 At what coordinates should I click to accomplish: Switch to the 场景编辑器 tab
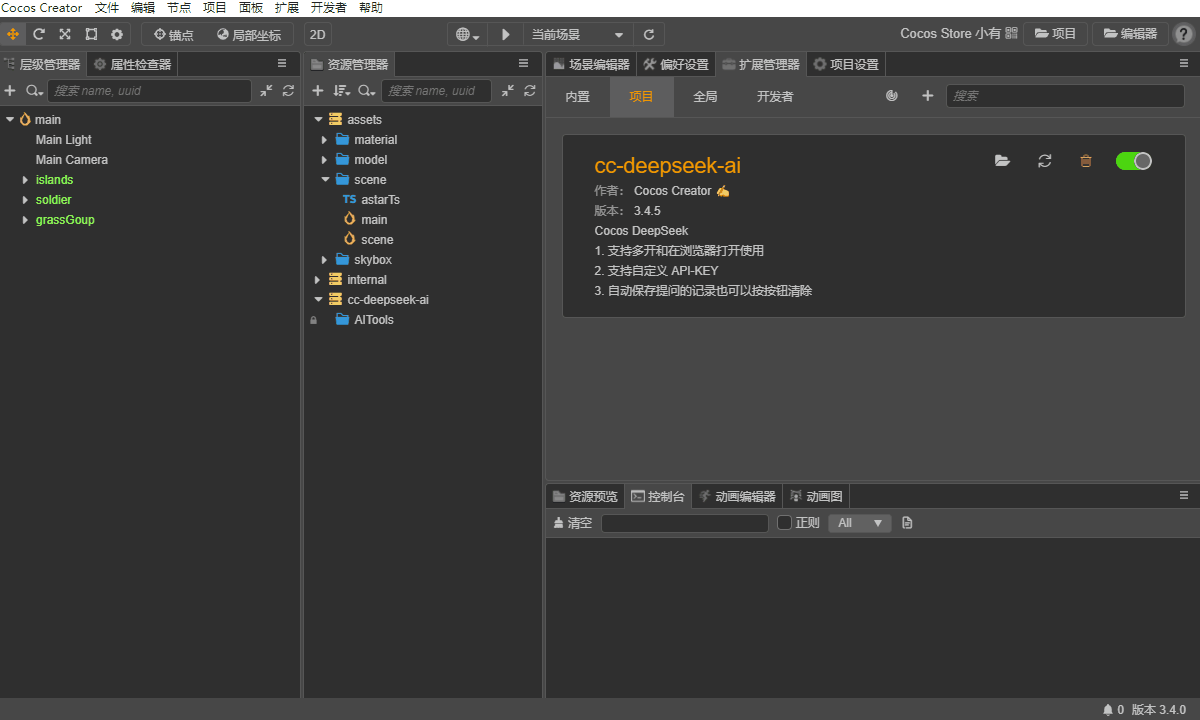591,65
